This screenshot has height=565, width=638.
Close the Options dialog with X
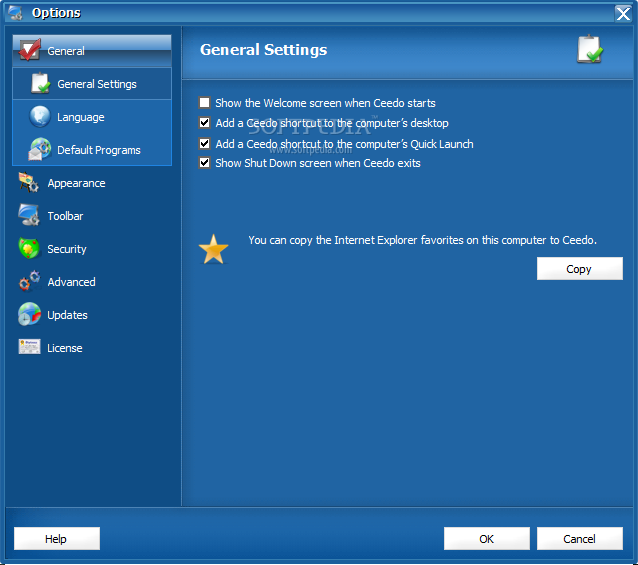[x=623, y=13]
